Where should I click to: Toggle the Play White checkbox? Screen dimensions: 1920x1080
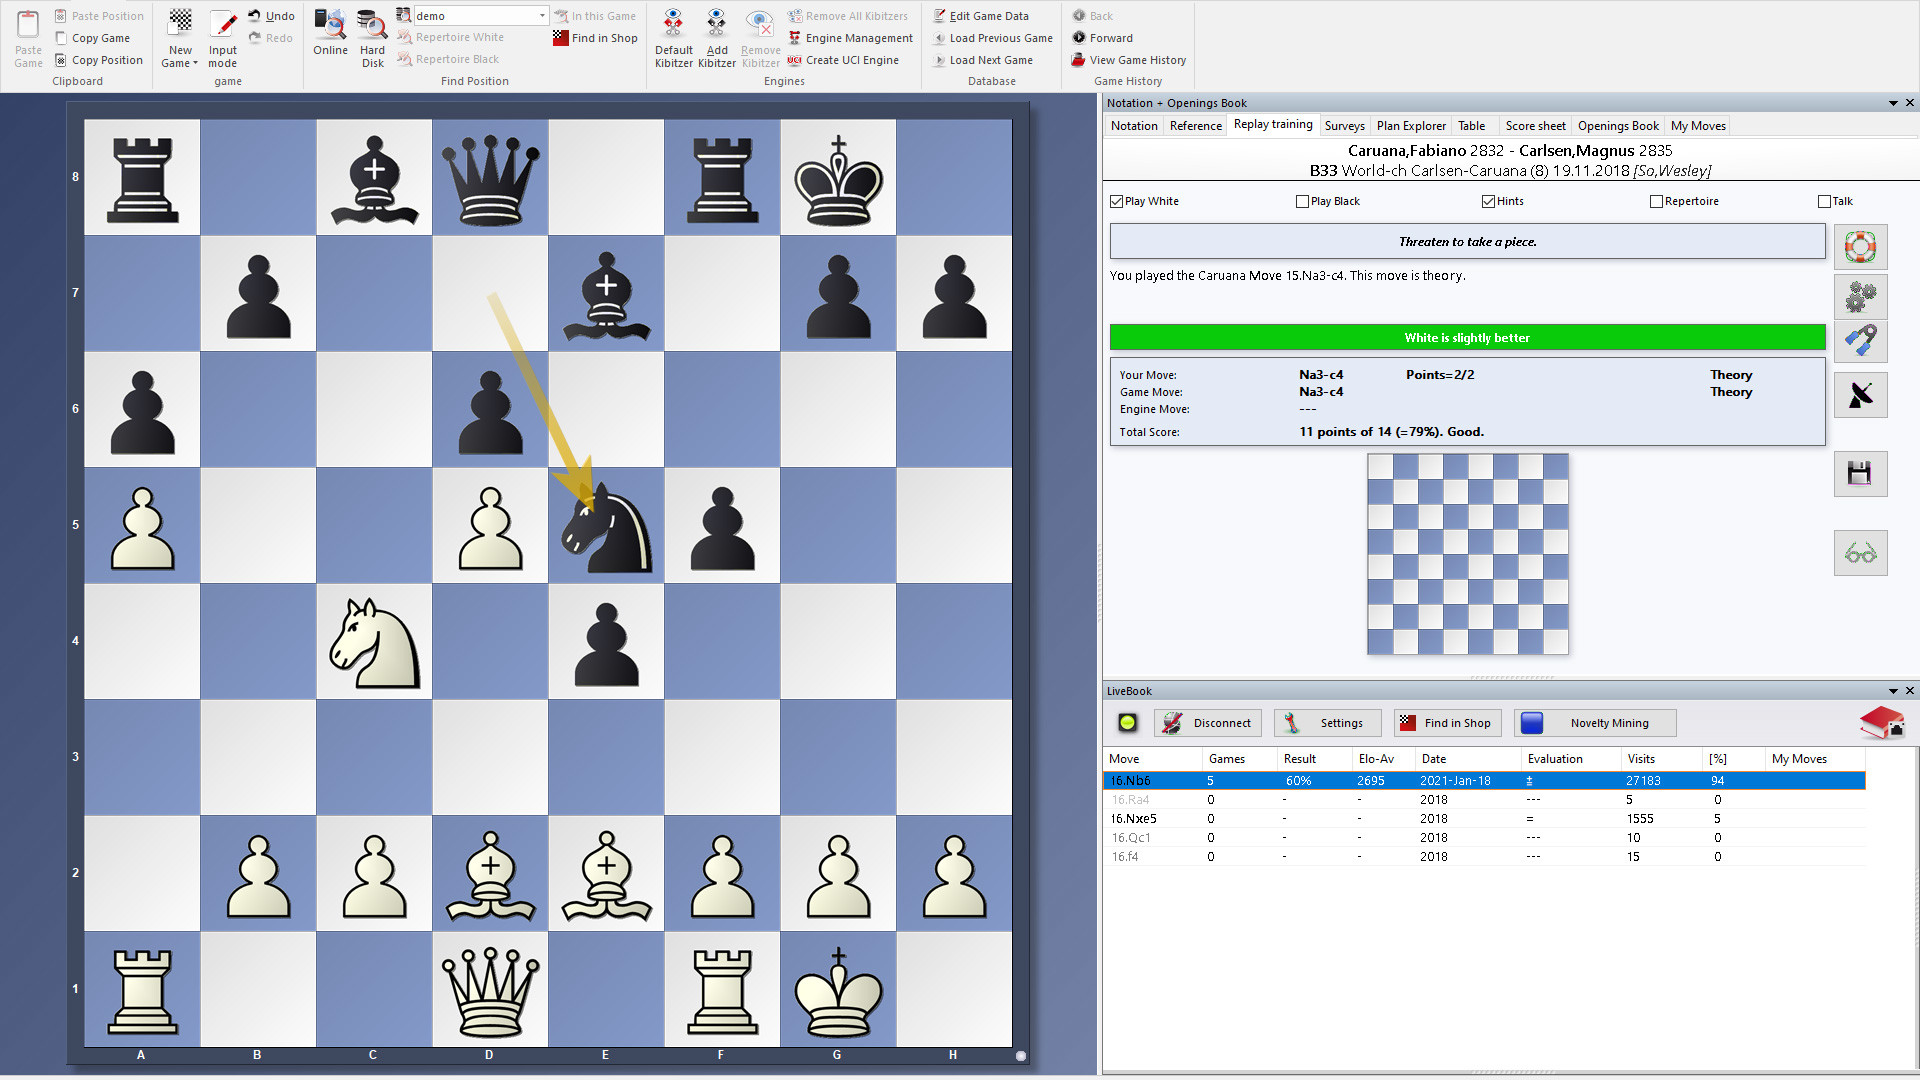tap(1117, 200)
